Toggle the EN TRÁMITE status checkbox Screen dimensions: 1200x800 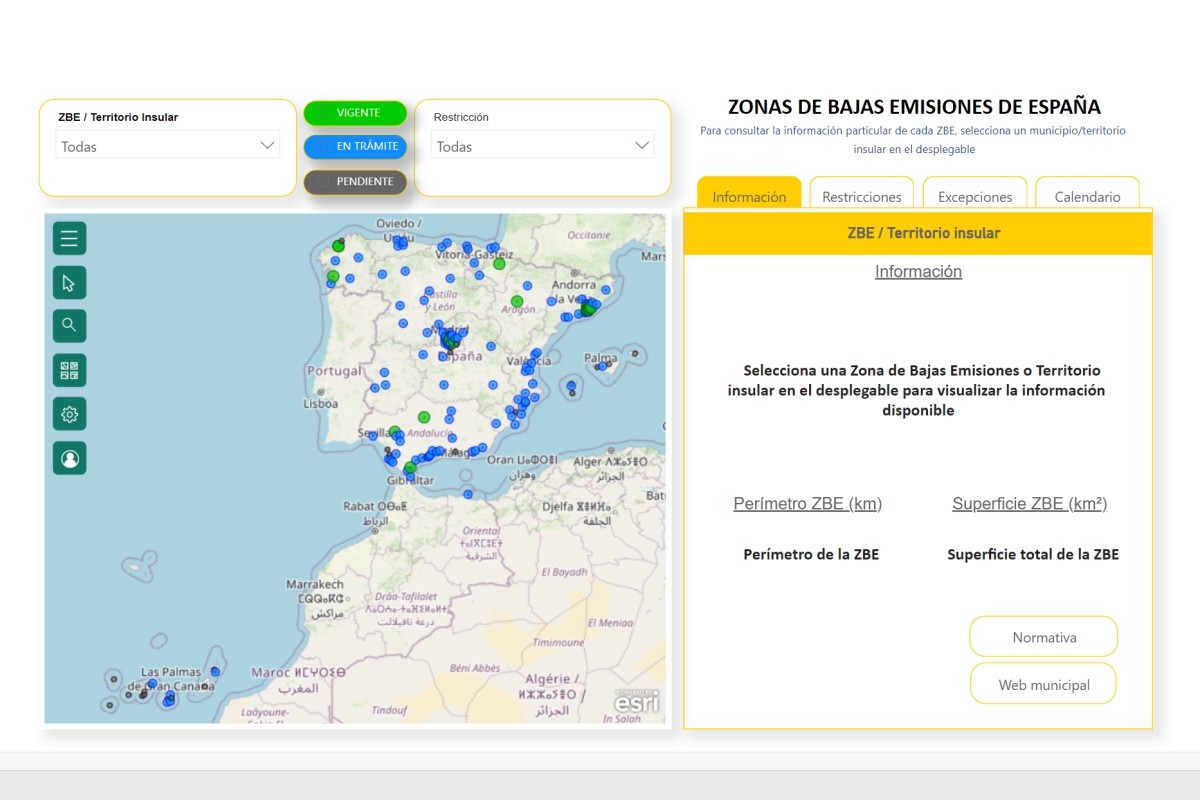coord(322,147)
